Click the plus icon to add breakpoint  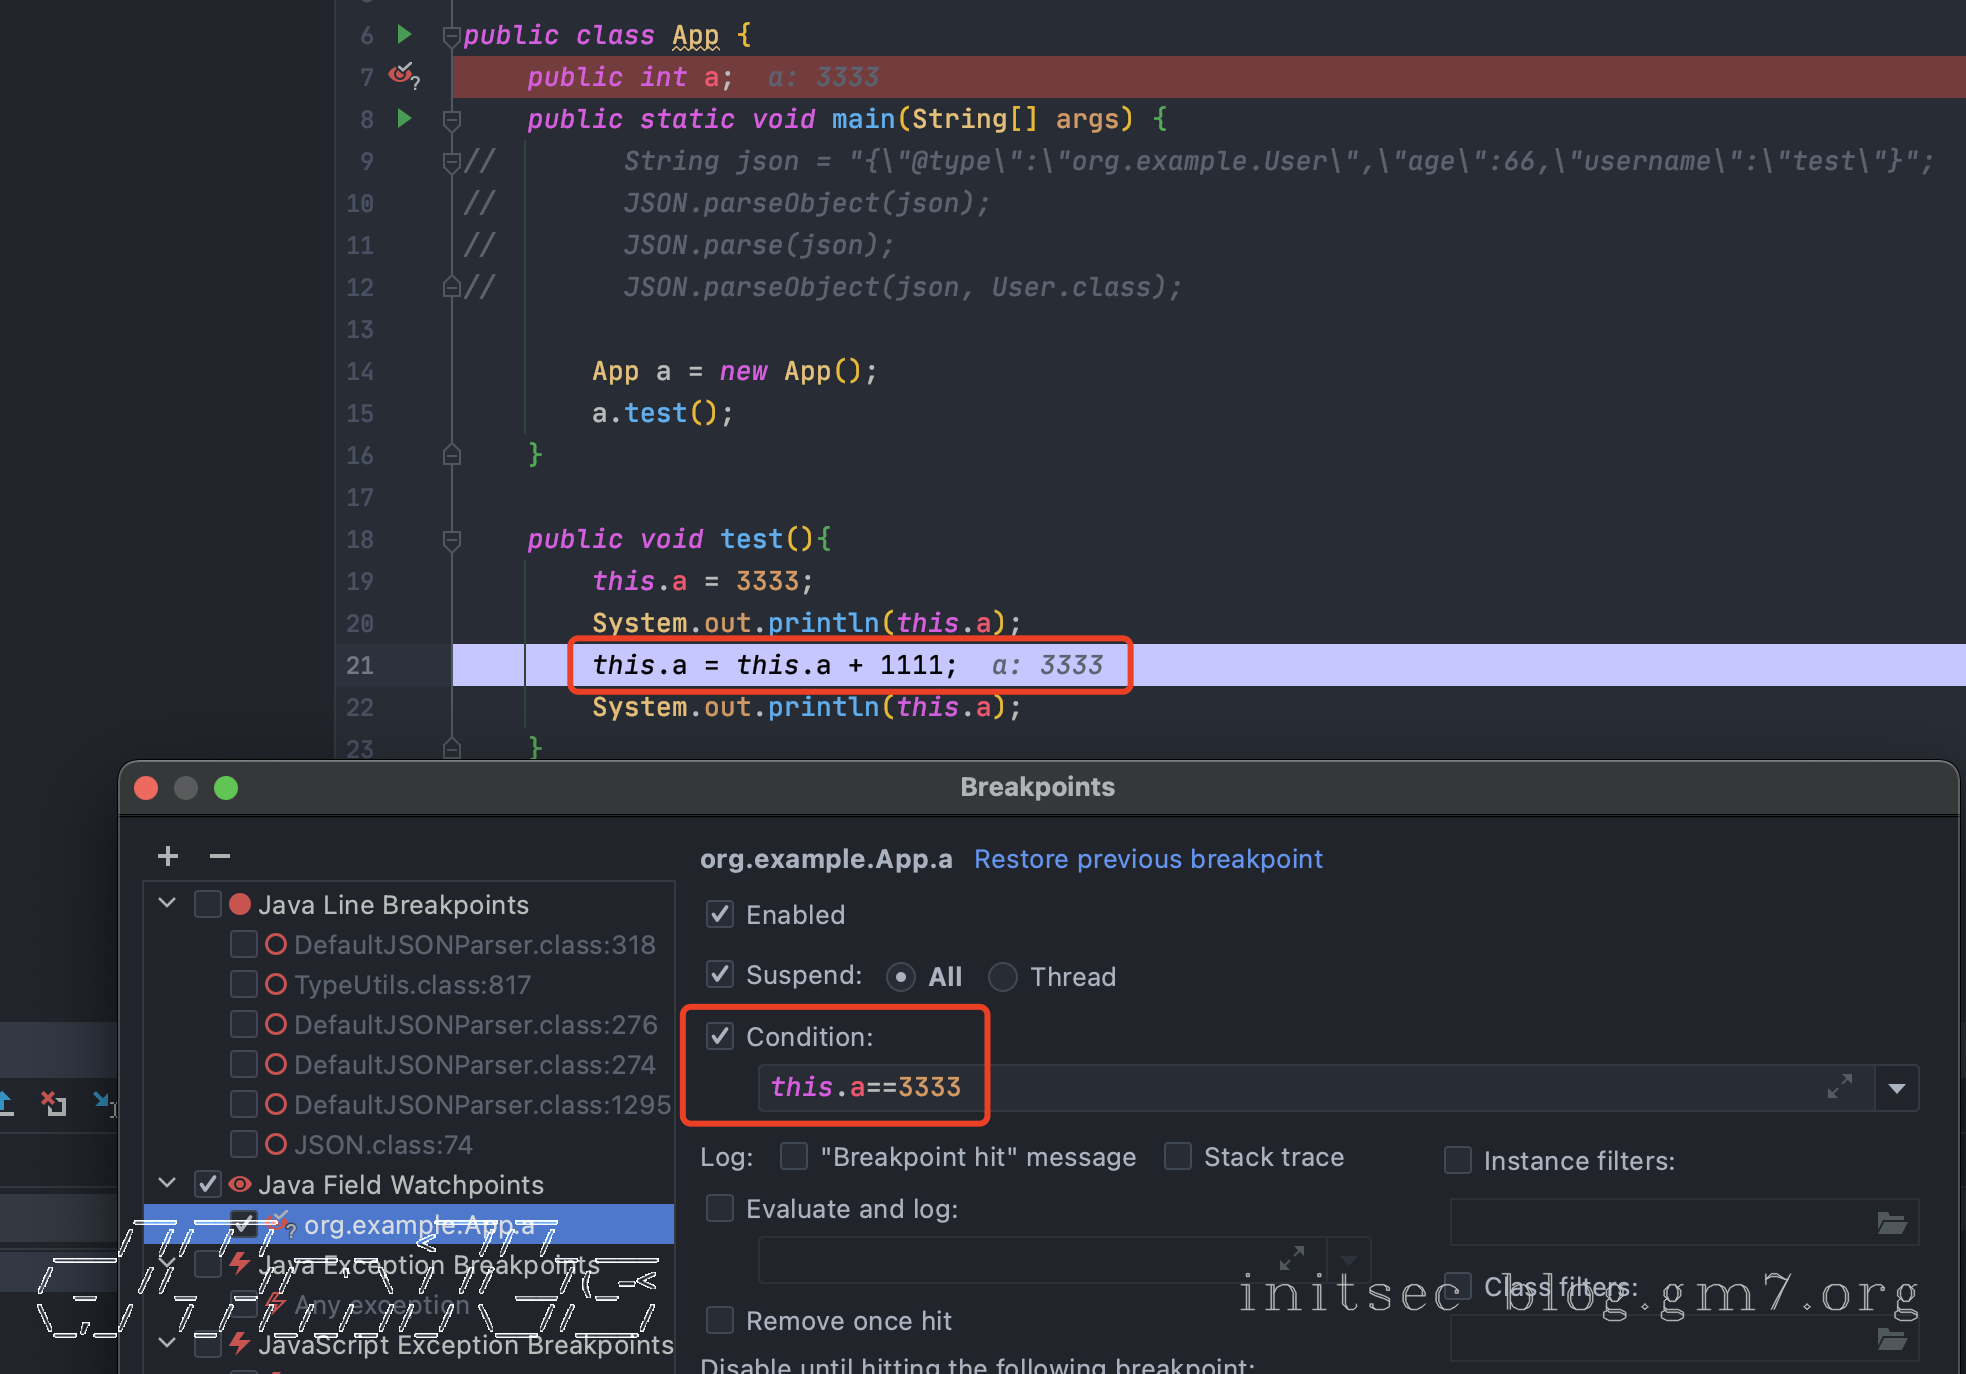(168, 856)
